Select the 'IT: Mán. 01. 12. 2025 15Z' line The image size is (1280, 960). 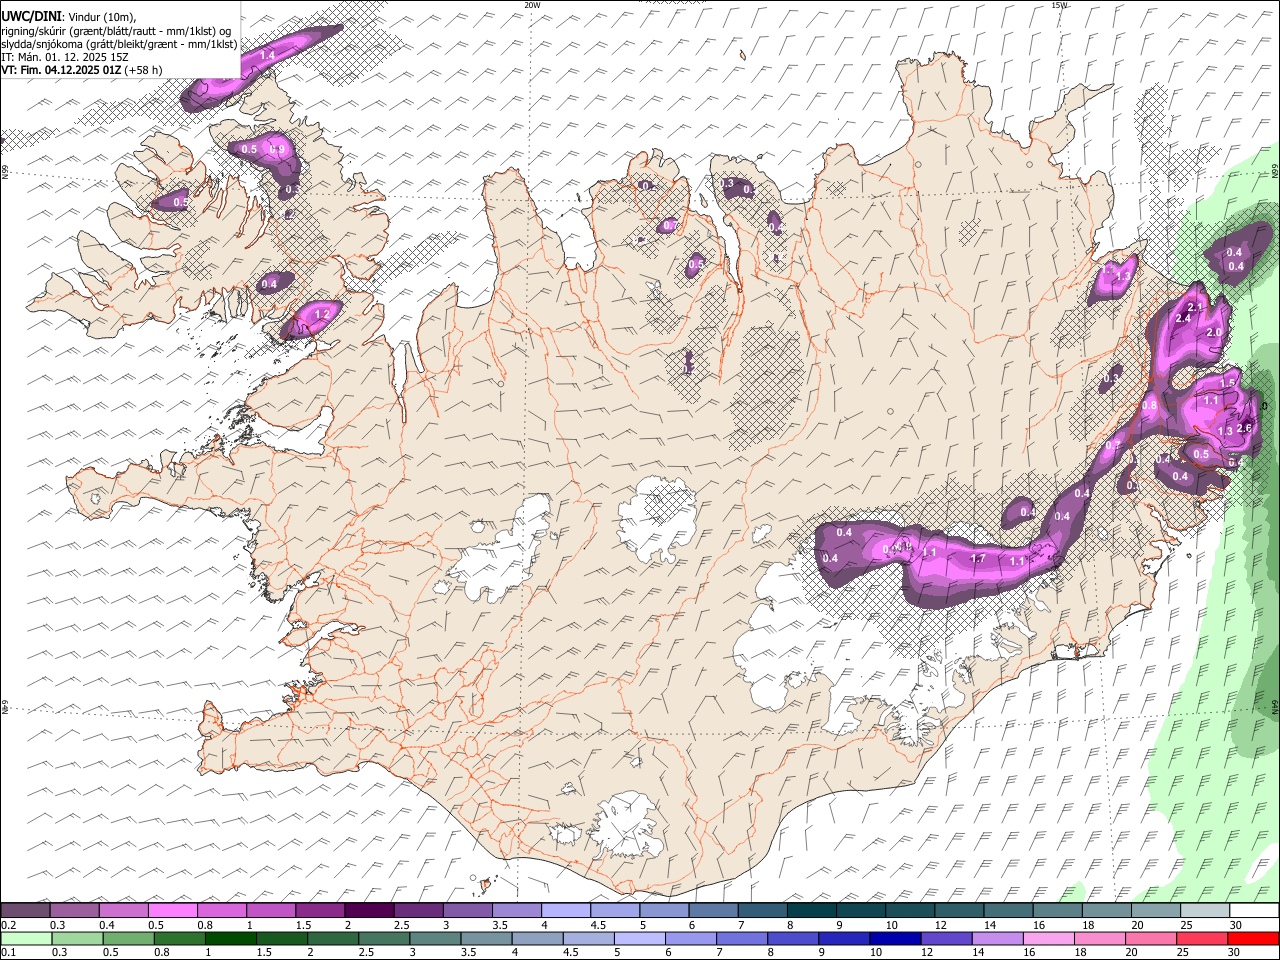click(65, 57)
